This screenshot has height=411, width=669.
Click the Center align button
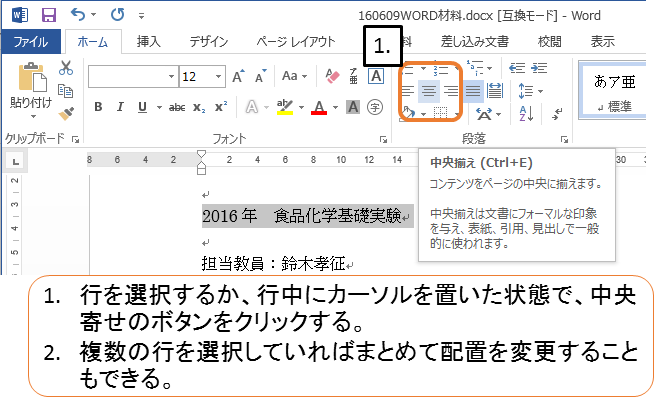[431, 91]
